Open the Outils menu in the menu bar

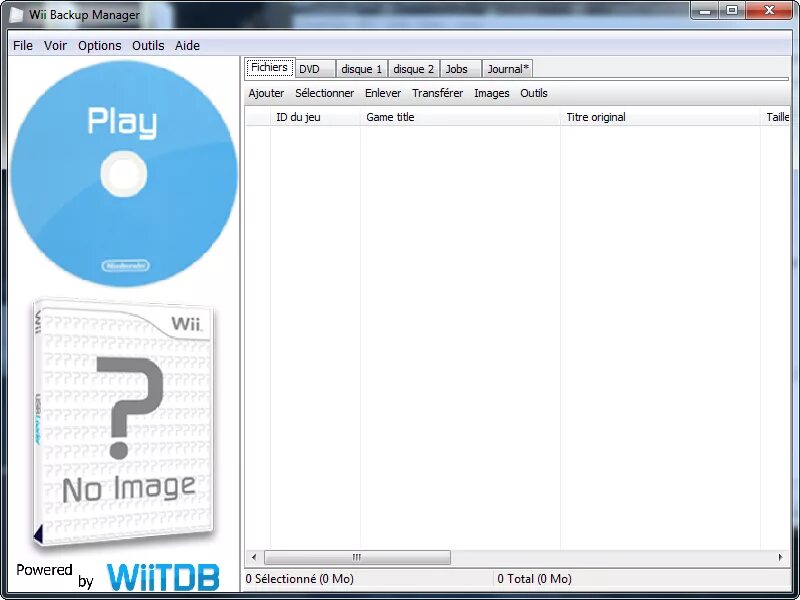tap(148, 45)
